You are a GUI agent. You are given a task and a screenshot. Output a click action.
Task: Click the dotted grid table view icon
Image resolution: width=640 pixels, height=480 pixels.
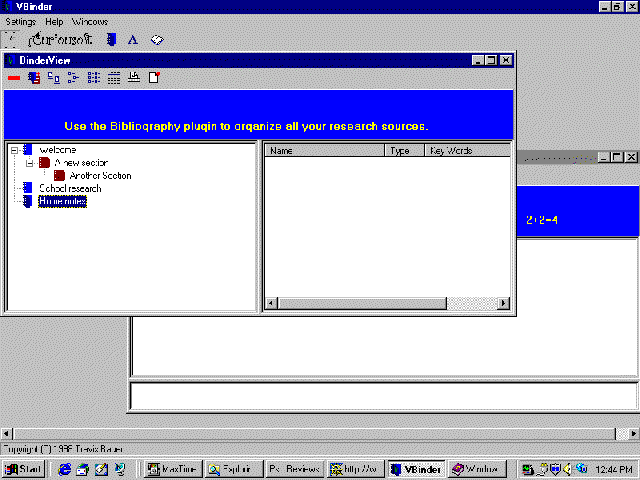114,77
